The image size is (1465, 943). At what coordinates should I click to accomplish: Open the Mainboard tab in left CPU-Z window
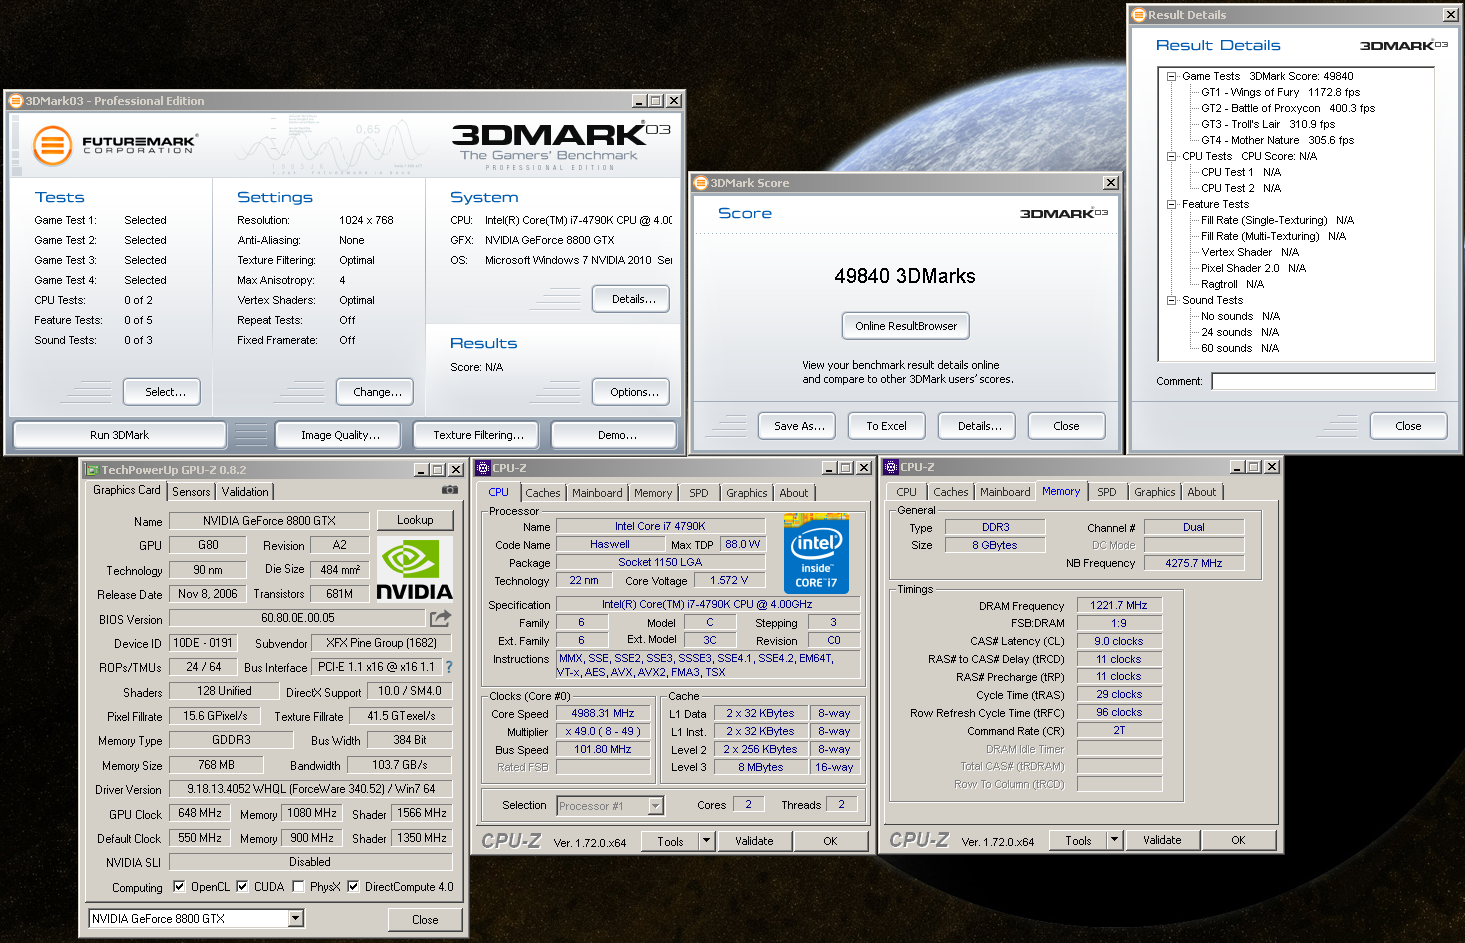(x=597, y=493)
